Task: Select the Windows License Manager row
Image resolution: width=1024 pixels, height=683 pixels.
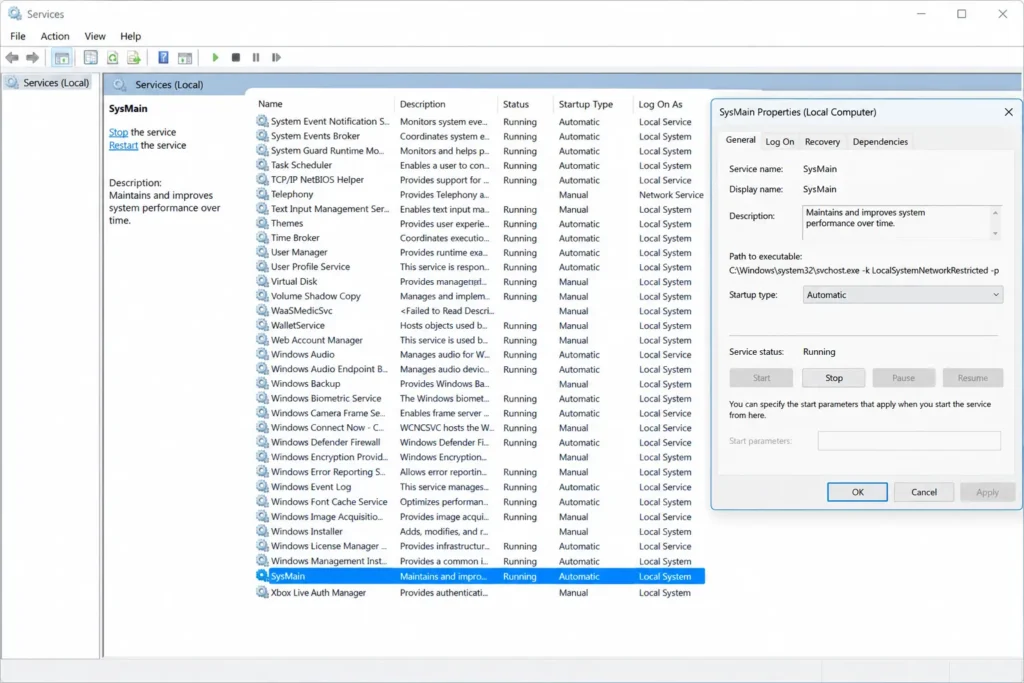Action: (480, 547)
